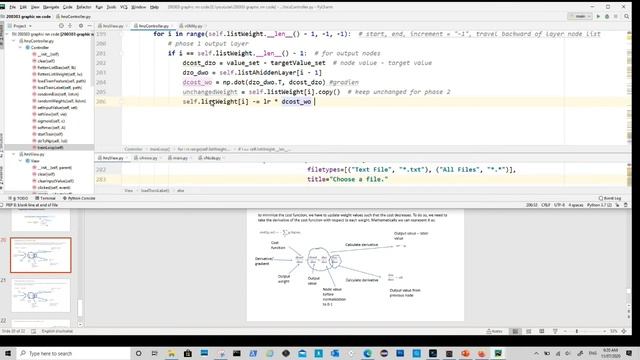This screenshot has height=360, width=640.
Task: Open the Event Log
Action: coord(610,198)
